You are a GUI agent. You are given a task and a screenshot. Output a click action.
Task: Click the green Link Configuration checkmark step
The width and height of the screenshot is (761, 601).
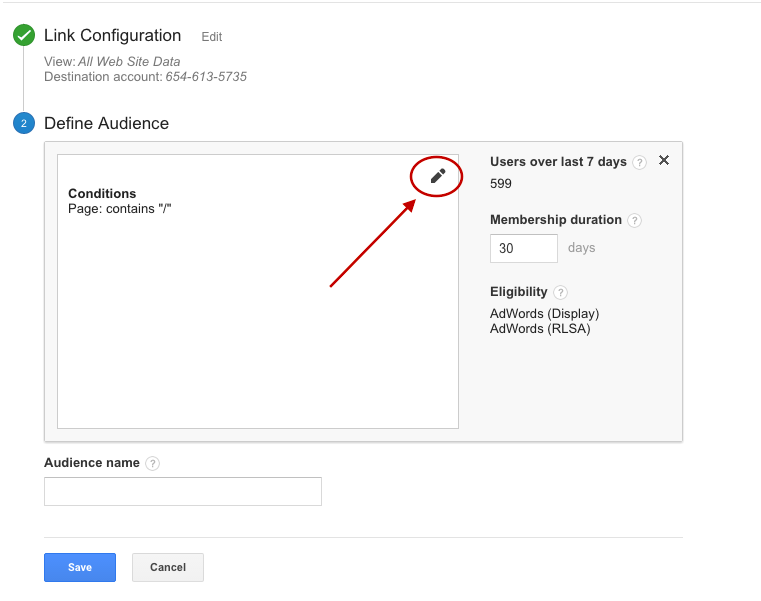(x=24, y=35)
